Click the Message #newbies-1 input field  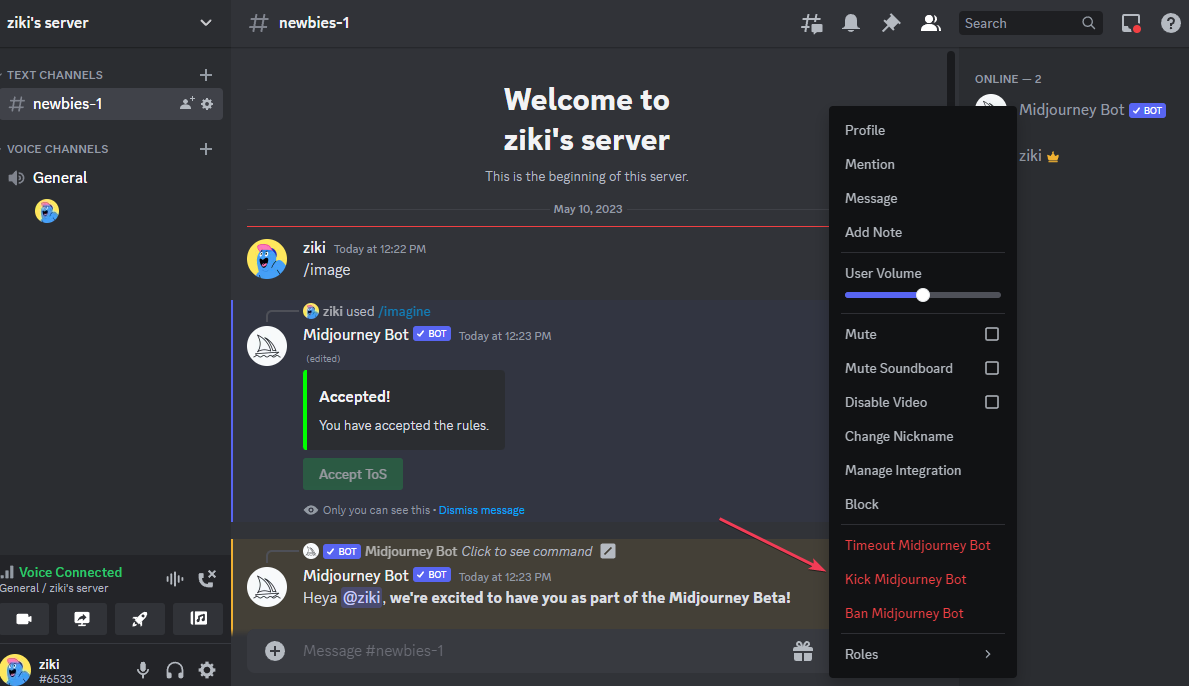click(500, 650)
